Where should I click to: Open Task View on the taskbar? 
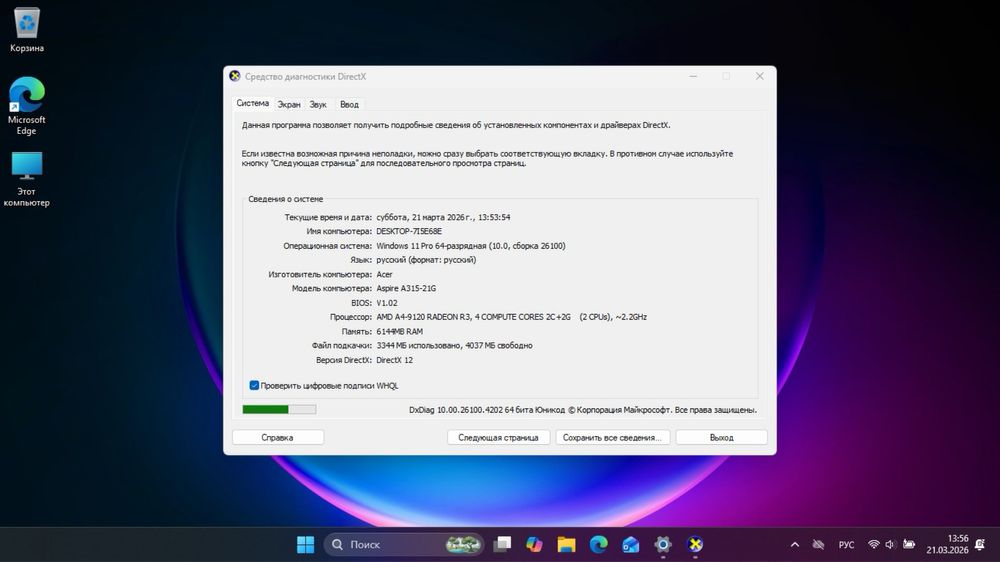click(x=503, y=544)
